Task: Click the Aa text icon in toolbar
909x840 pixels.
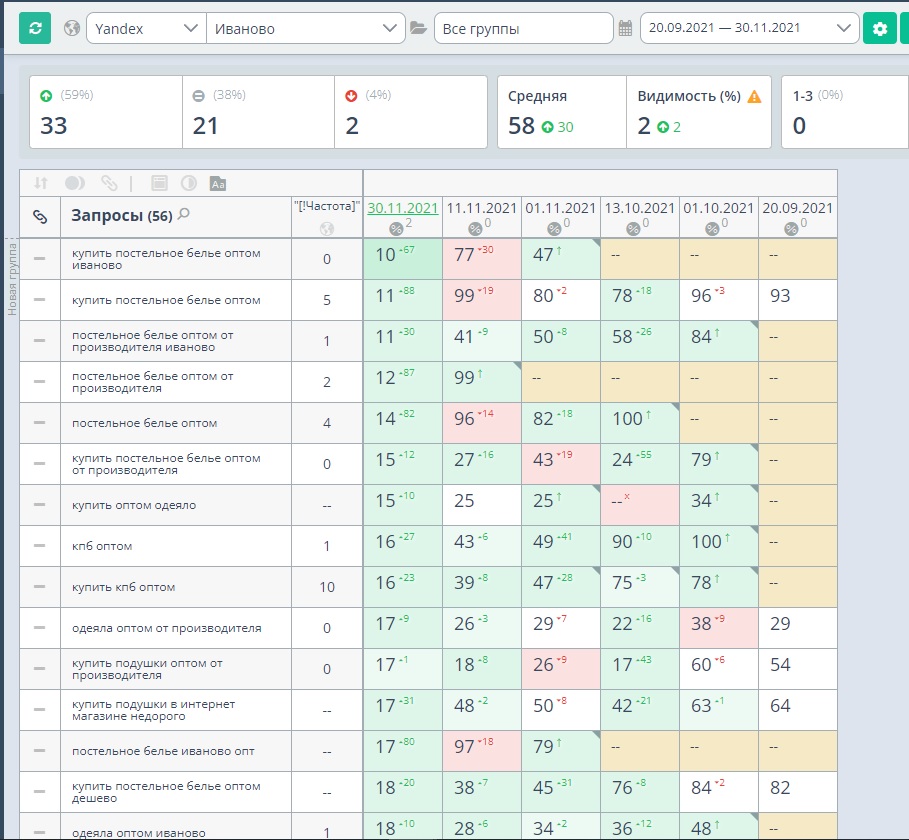Action: (x=218, y=184)
